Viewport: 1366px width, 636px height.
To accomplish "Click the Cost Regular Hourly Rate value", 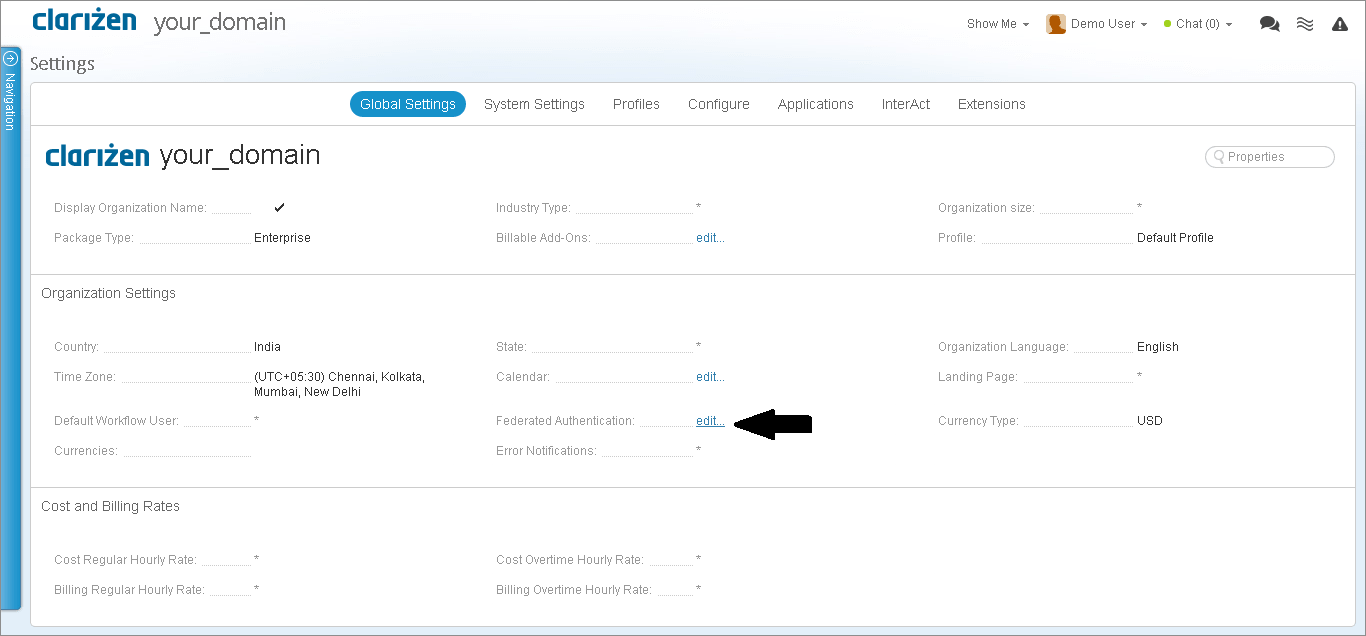I will coord(257,559).
